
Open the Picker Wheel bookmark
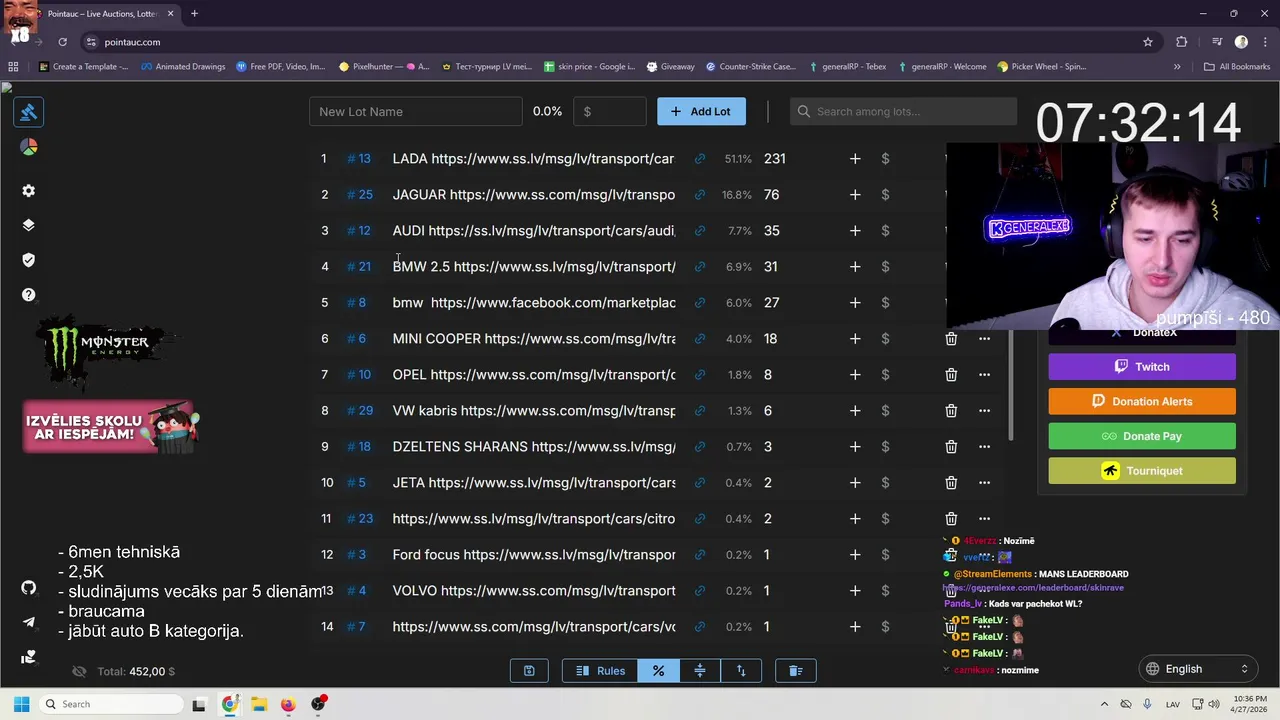[x=1042, y=67]
